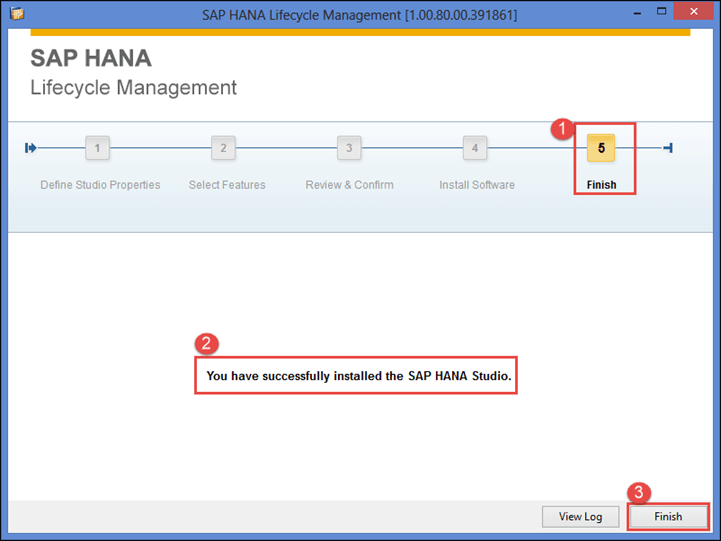Click the bold Finish label under step 5
Viewport: 721px width, 541px height.
tap(601, 185)
